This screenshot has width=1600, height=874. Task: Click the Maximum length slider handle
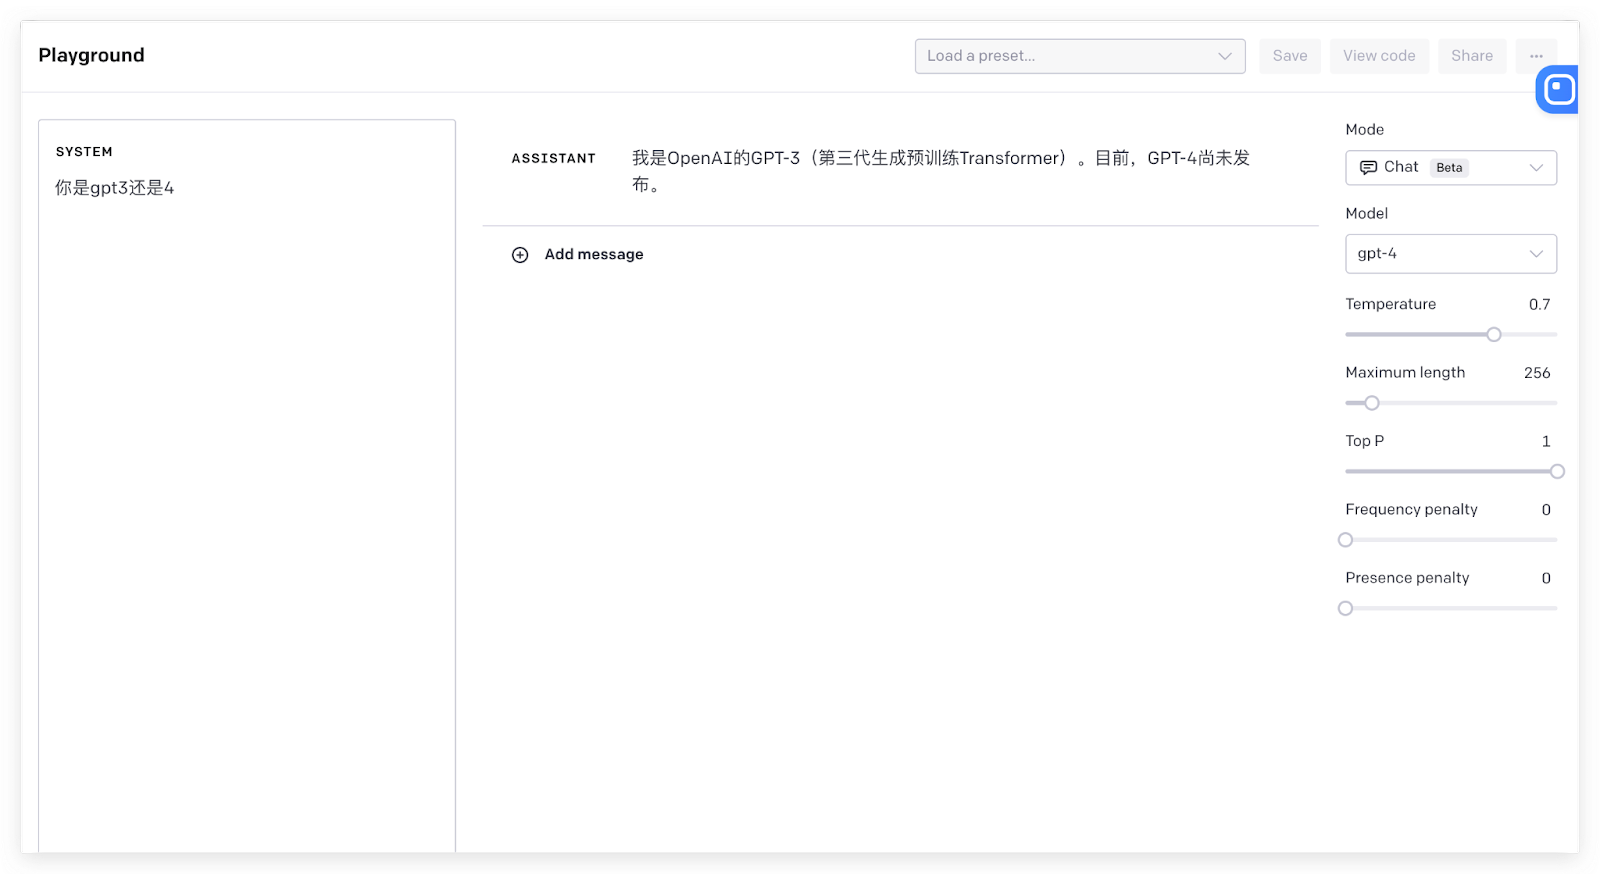tap(1372, 403)
